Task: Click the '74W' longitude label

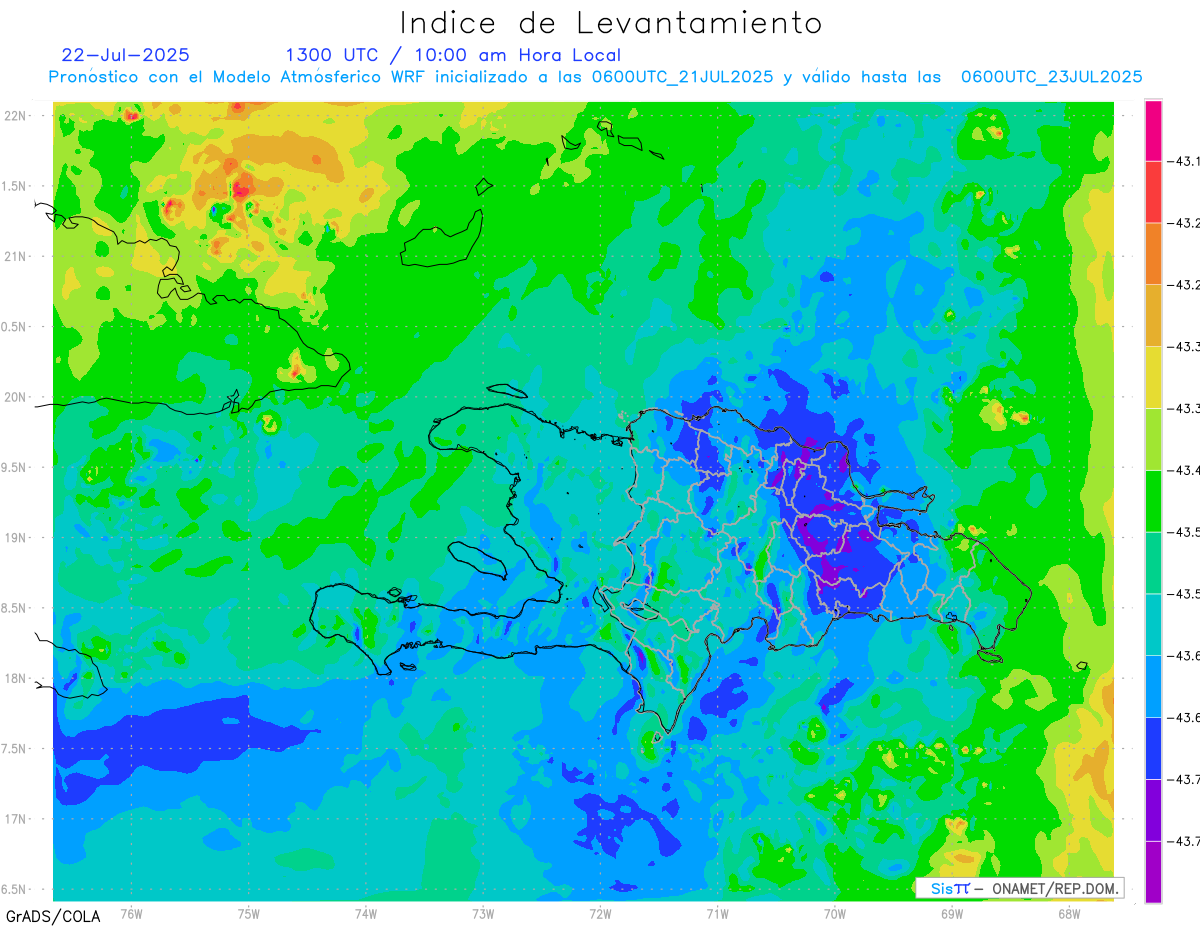Action: point(366,913)
